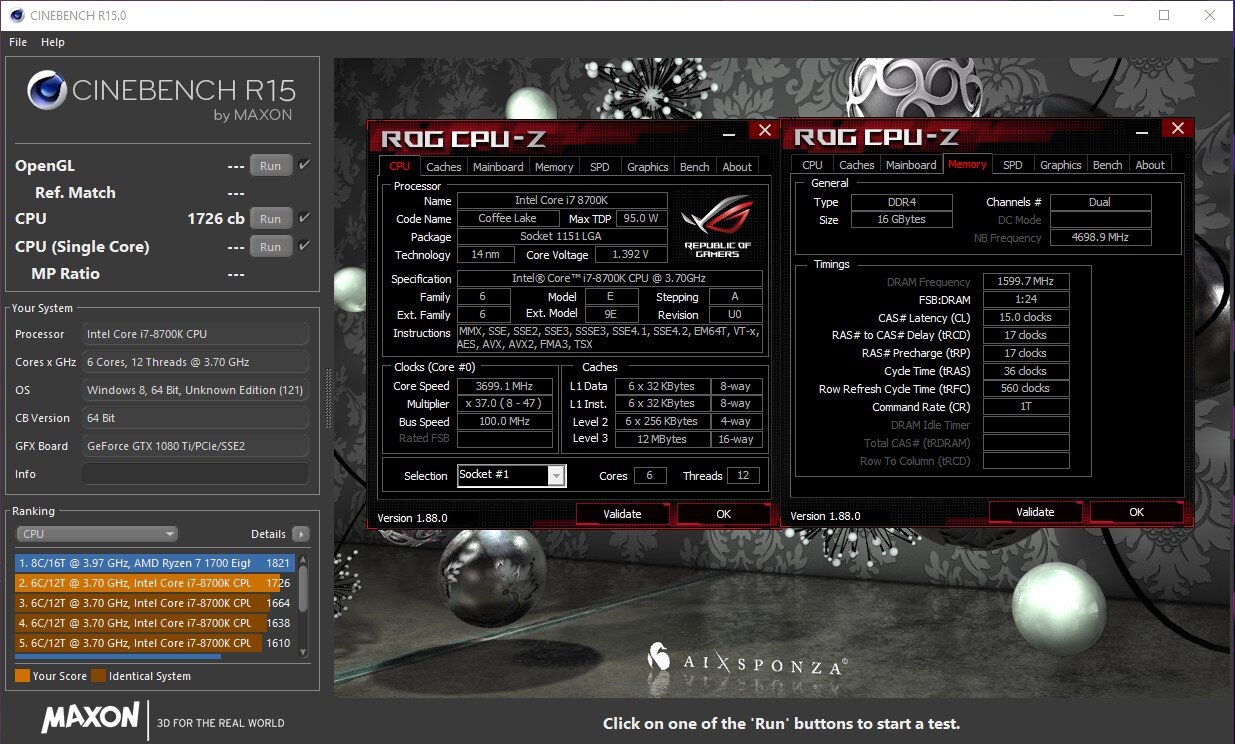Viewport: 1235px width, 744px height.
Task: Switch to CPU tab in right CPU-Z window
Action: 813,165
